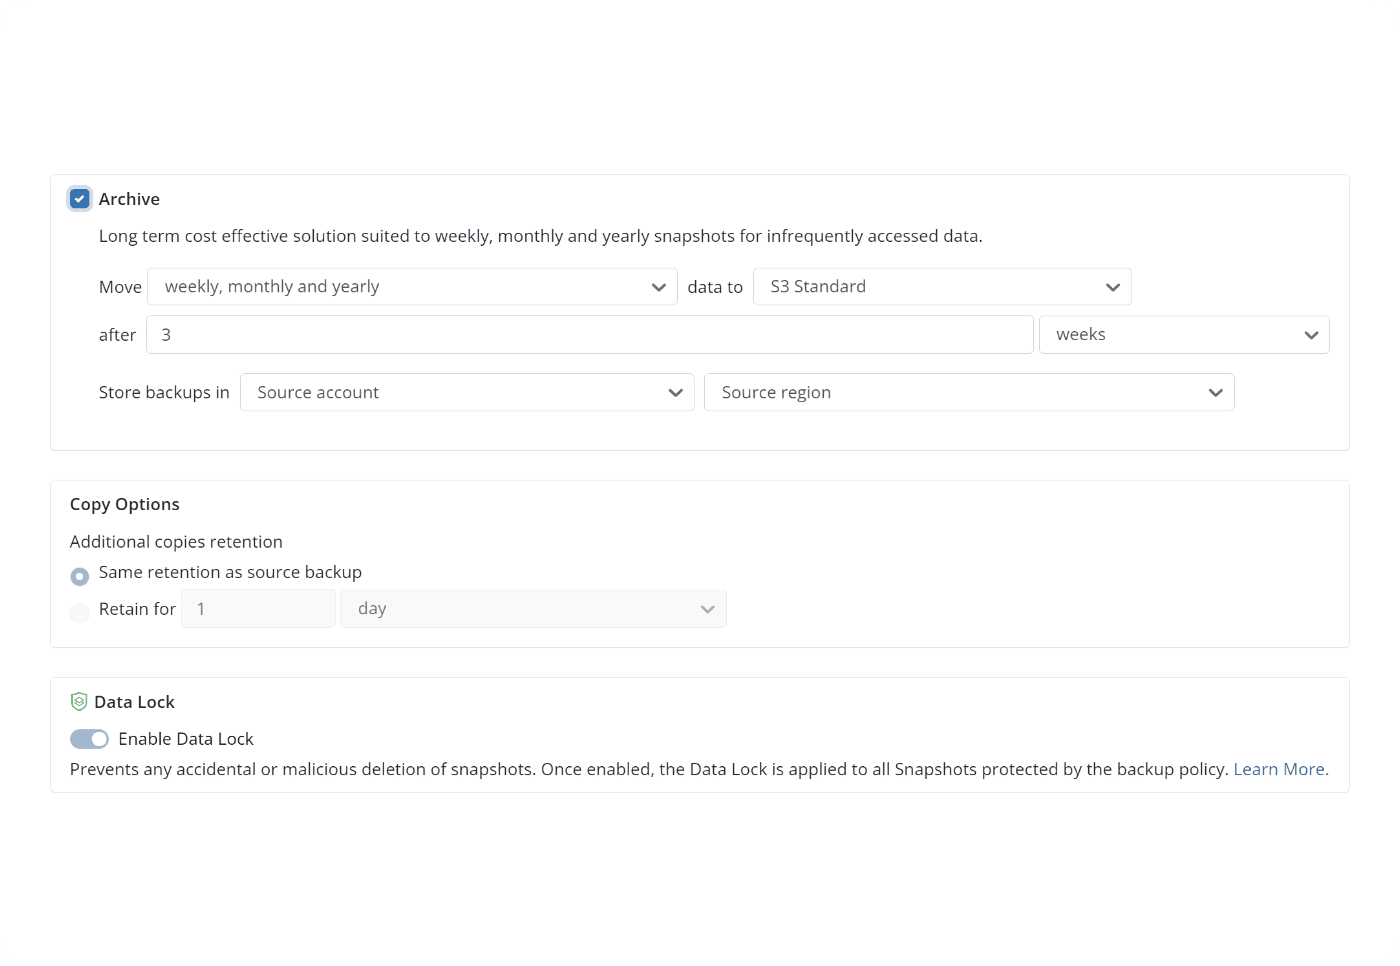
Task: Expand the S3 Standard storage dropdown
Action: point(940,287)
